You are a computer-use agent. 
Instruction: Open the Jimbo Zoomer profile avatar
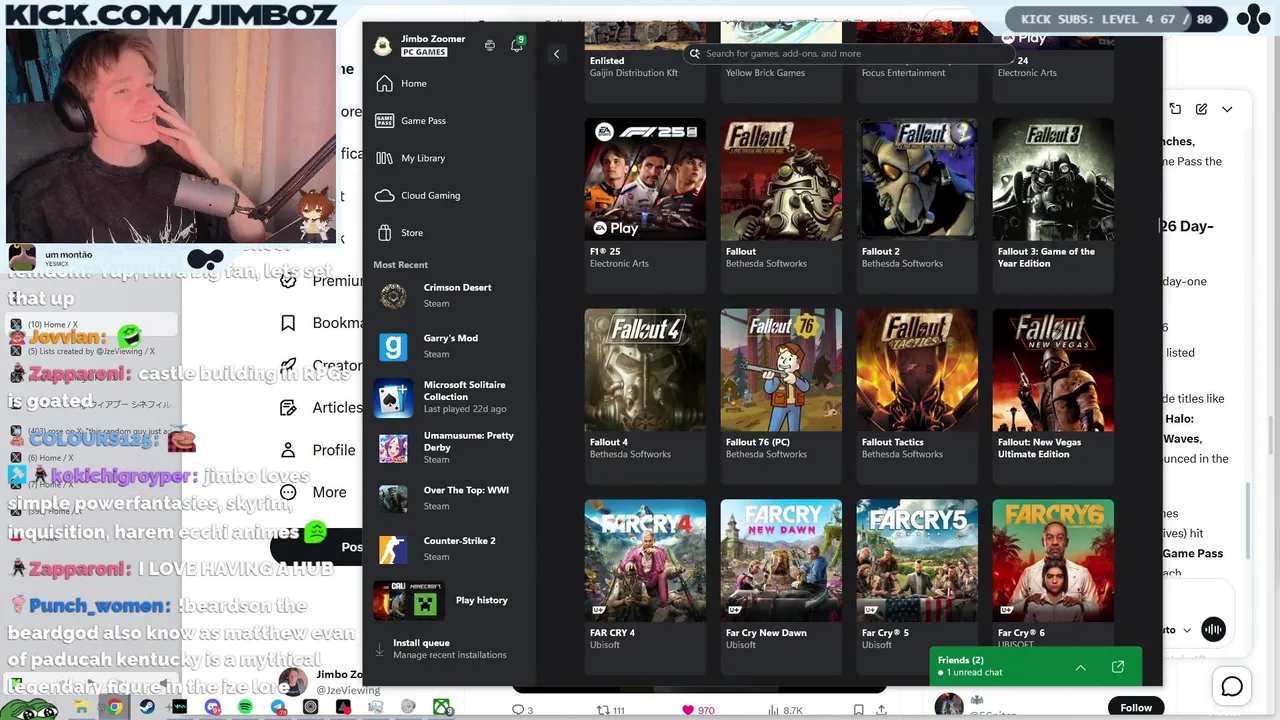pyautogui.click(x=382, y=45)
